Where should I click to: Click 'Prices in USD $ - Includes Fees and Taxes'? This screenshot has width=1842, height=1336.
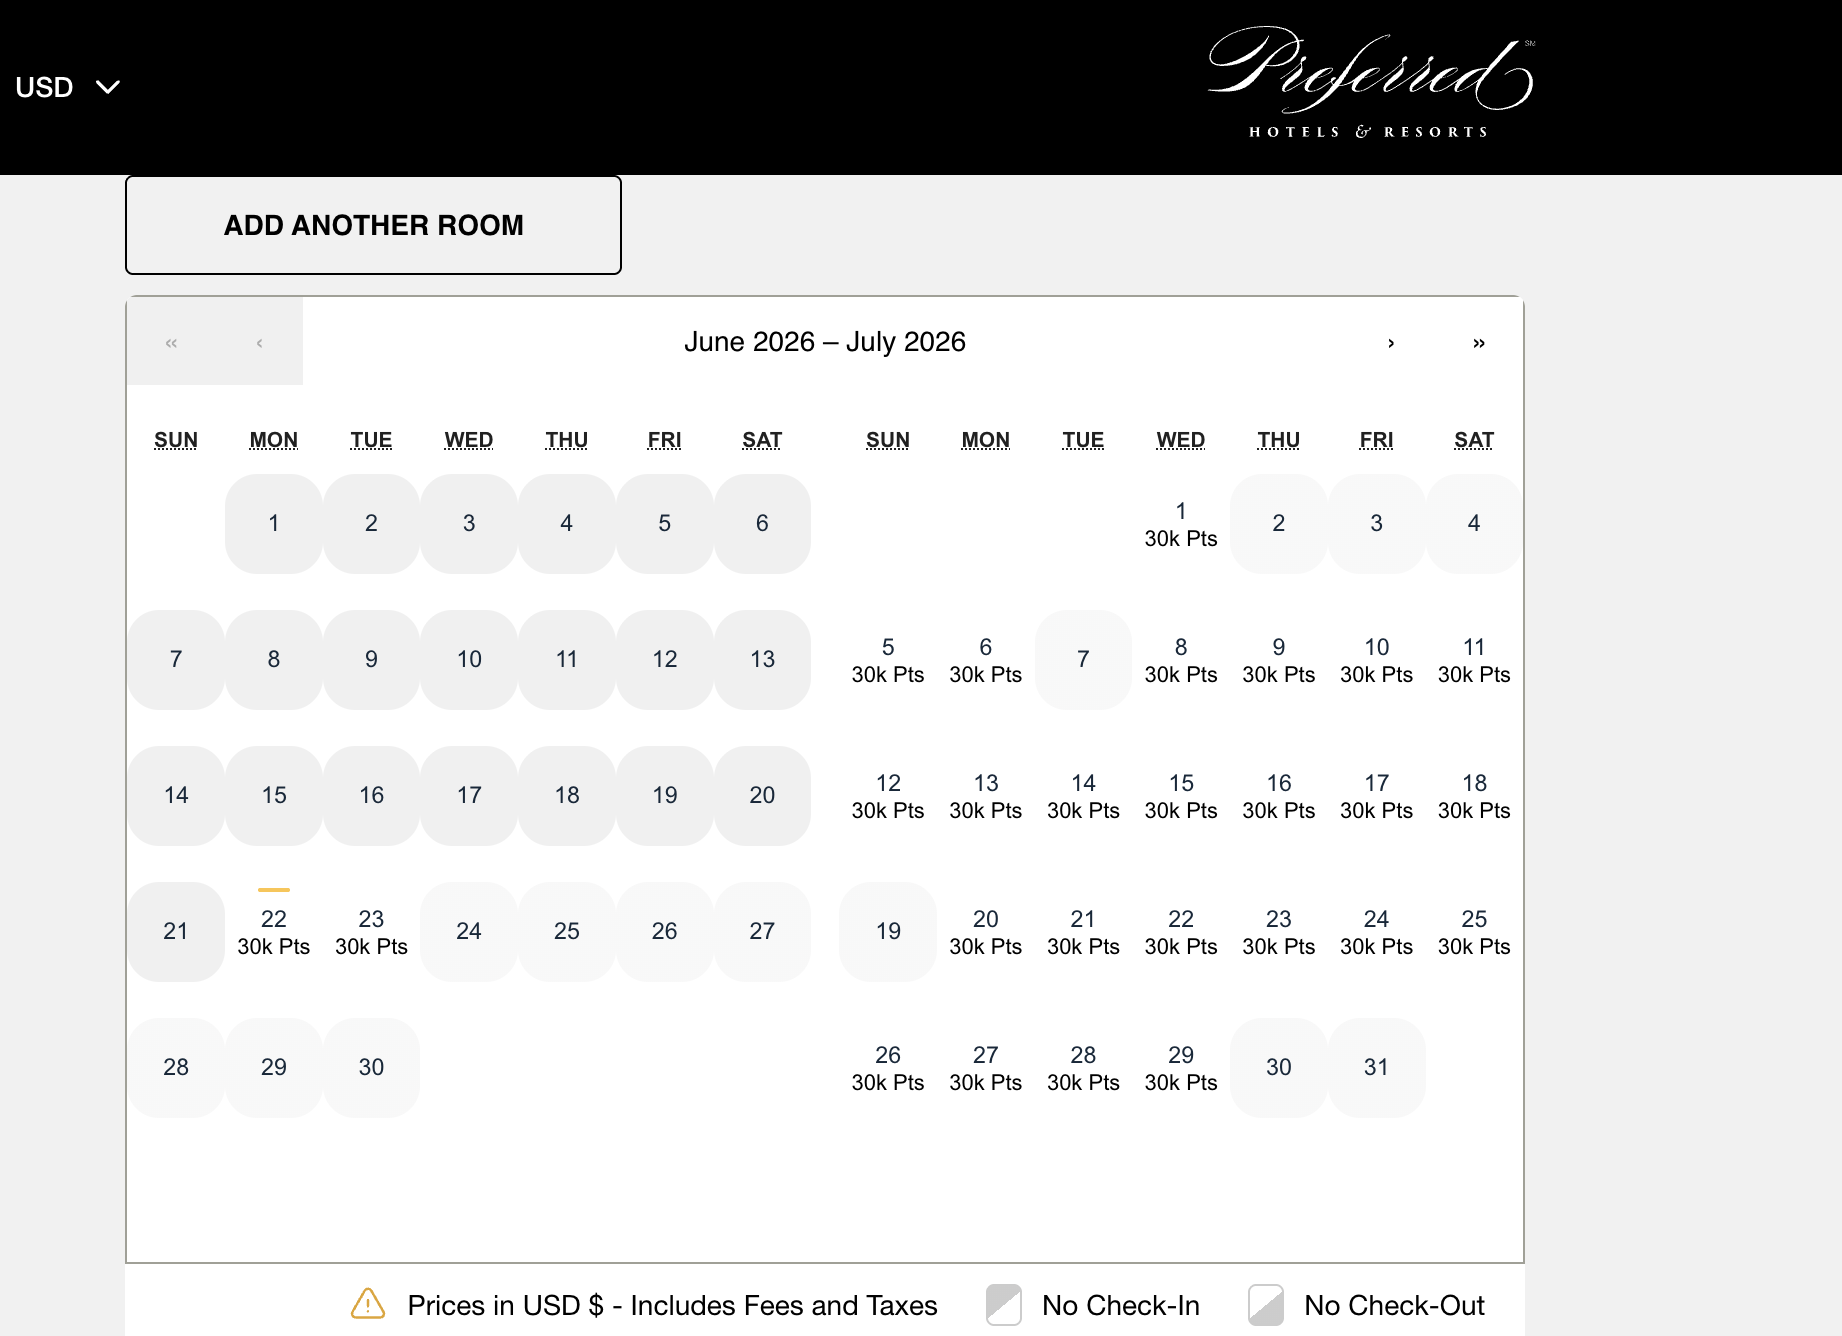click(x=672, y=1306)
